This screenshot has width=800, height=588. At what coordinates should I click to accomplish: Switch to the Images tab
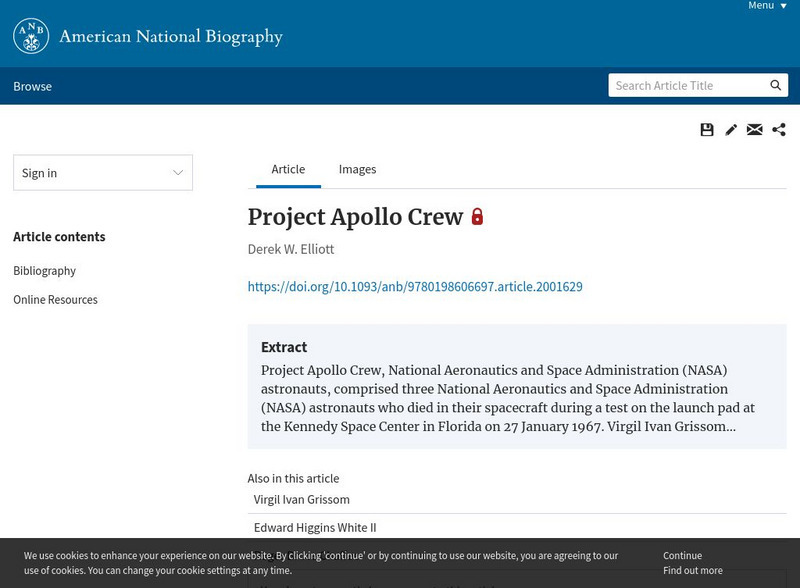click(x=357, y=169)
